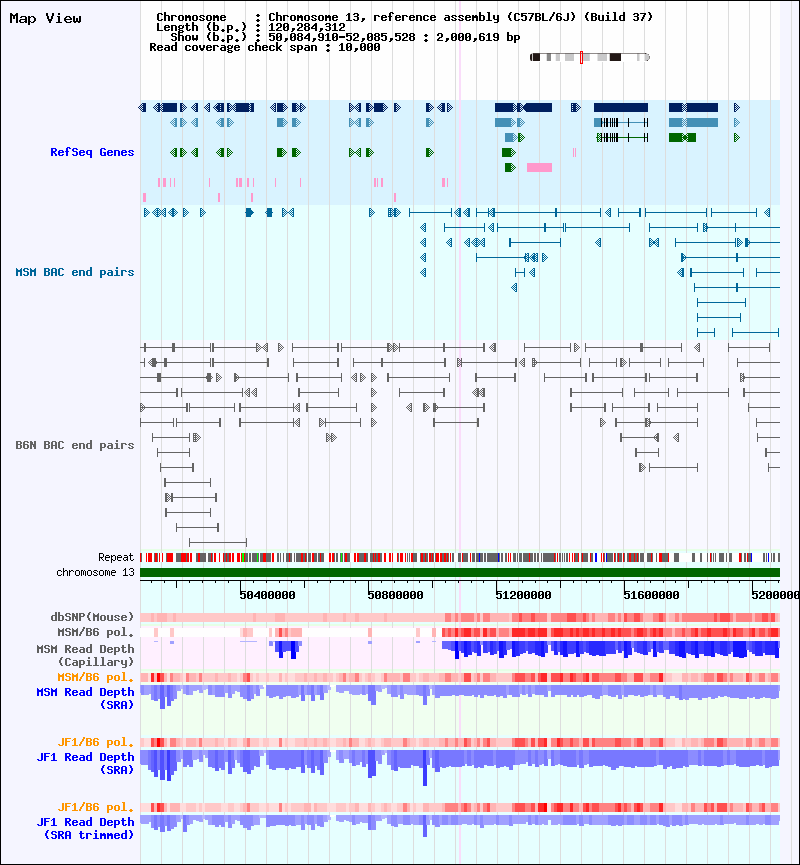The height and width of the screenshot is (865, 800).
Task: Open the MSM BAC end pairs label
Action: (x=74, y=272)
